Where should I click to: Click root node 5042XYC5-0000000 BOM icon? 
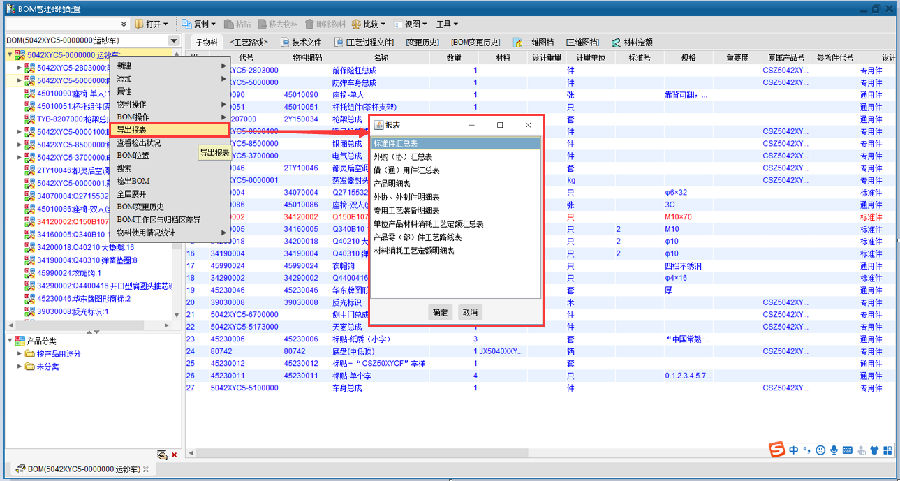point(20,55)
